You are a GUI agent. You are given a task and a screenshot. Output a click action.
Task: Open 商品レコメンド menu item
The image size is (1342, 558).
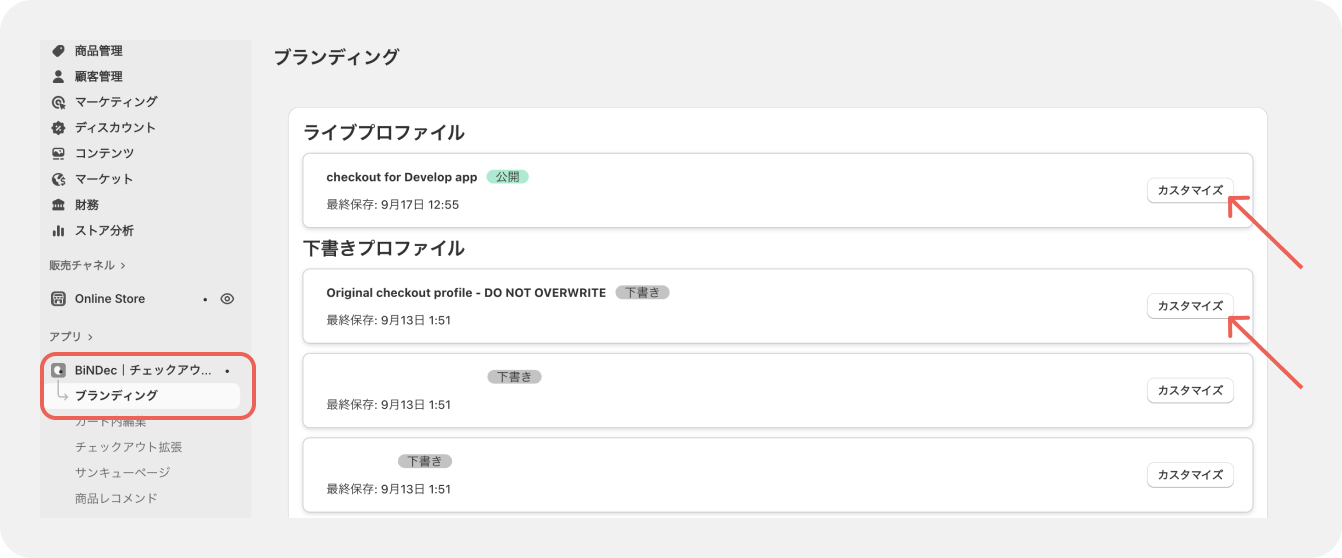pyautogui.click(x=116, y=498)
